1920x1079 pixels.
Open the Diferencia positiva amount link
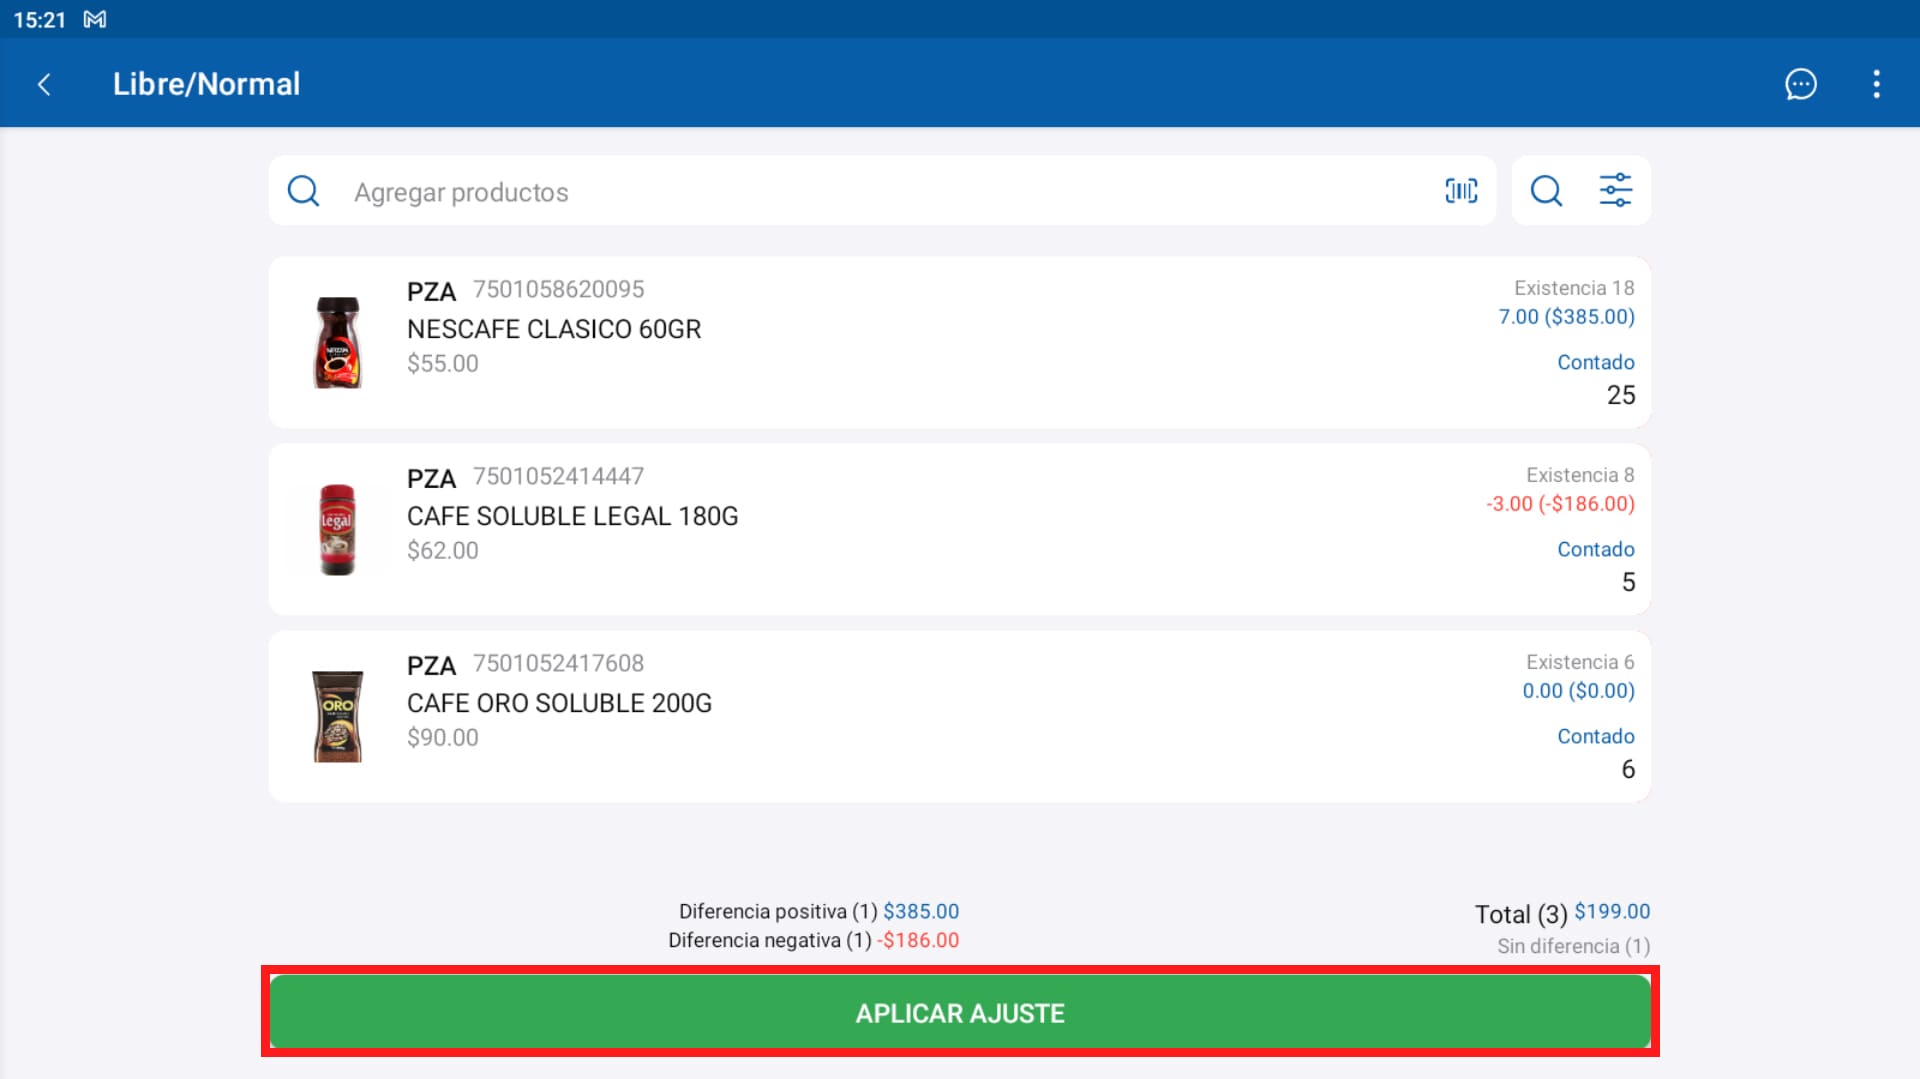click(x=920, y=911)
